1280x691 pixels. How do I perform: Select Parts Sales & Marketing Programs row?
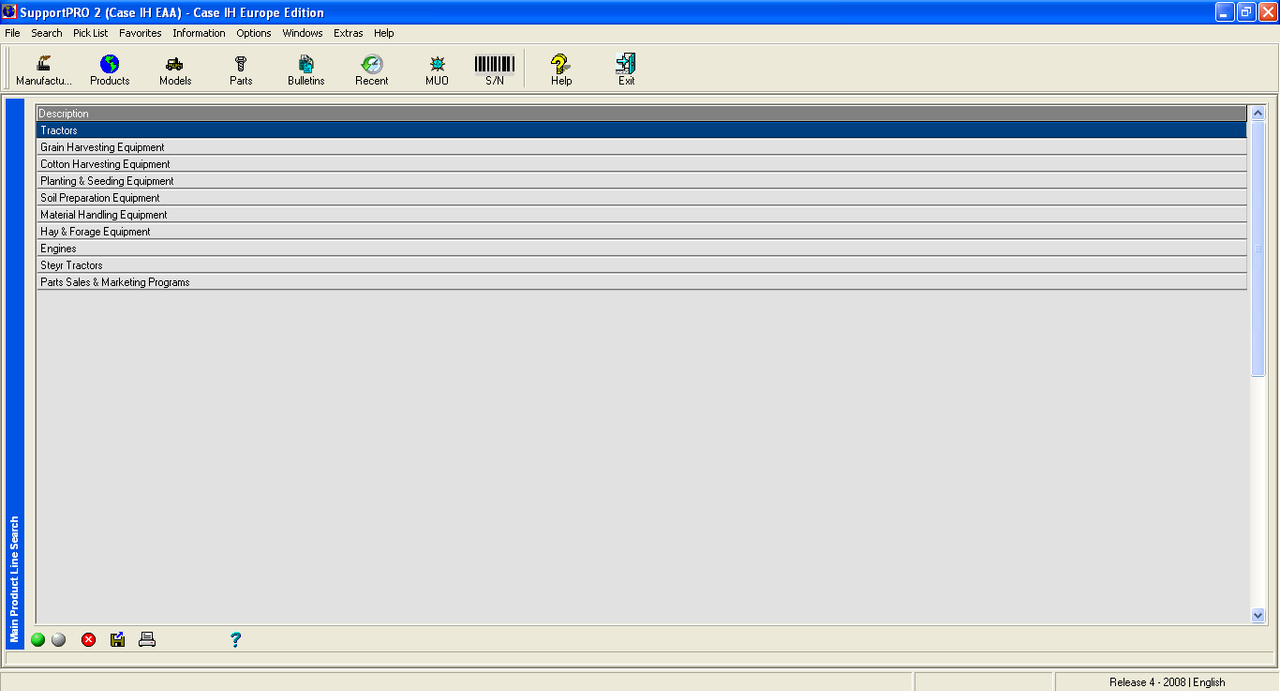tap(641, 283)
